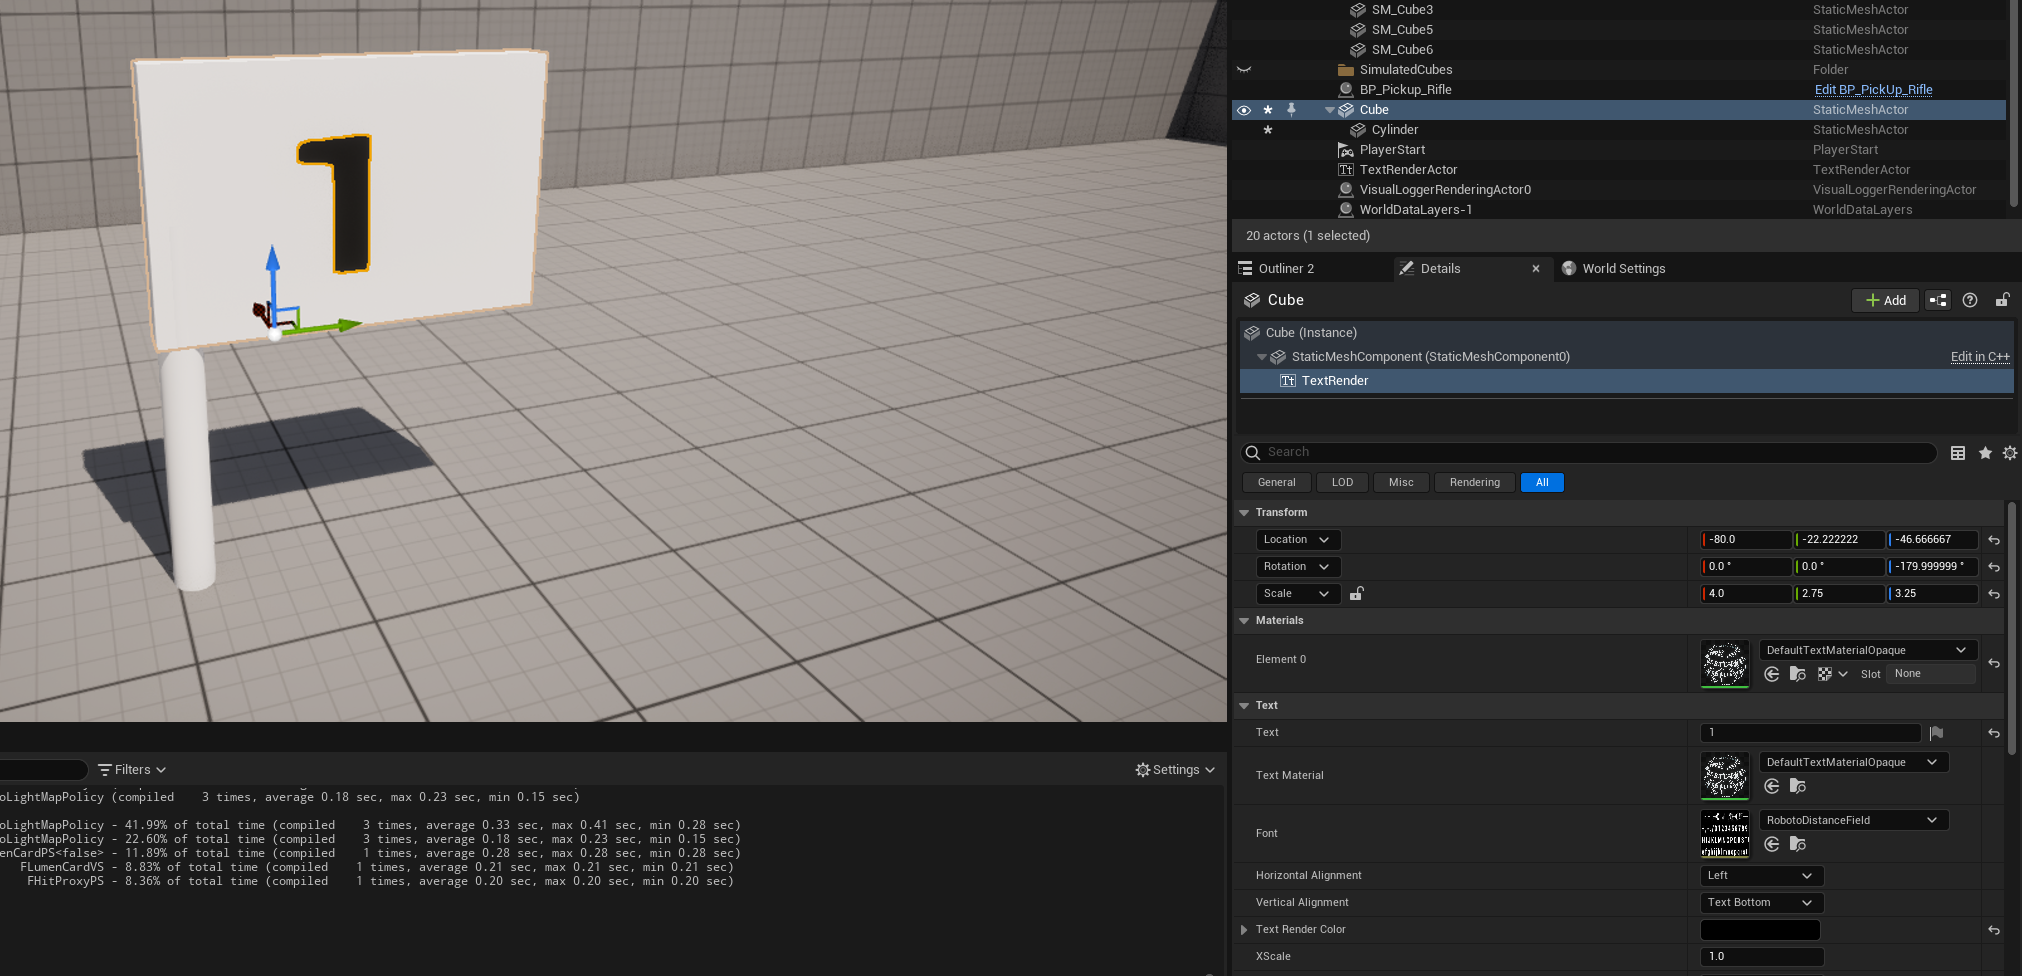Viewport: 2022px width, 976px height.
Task: Use selected asset for Element 0 material
Action: pos(1772,674)
